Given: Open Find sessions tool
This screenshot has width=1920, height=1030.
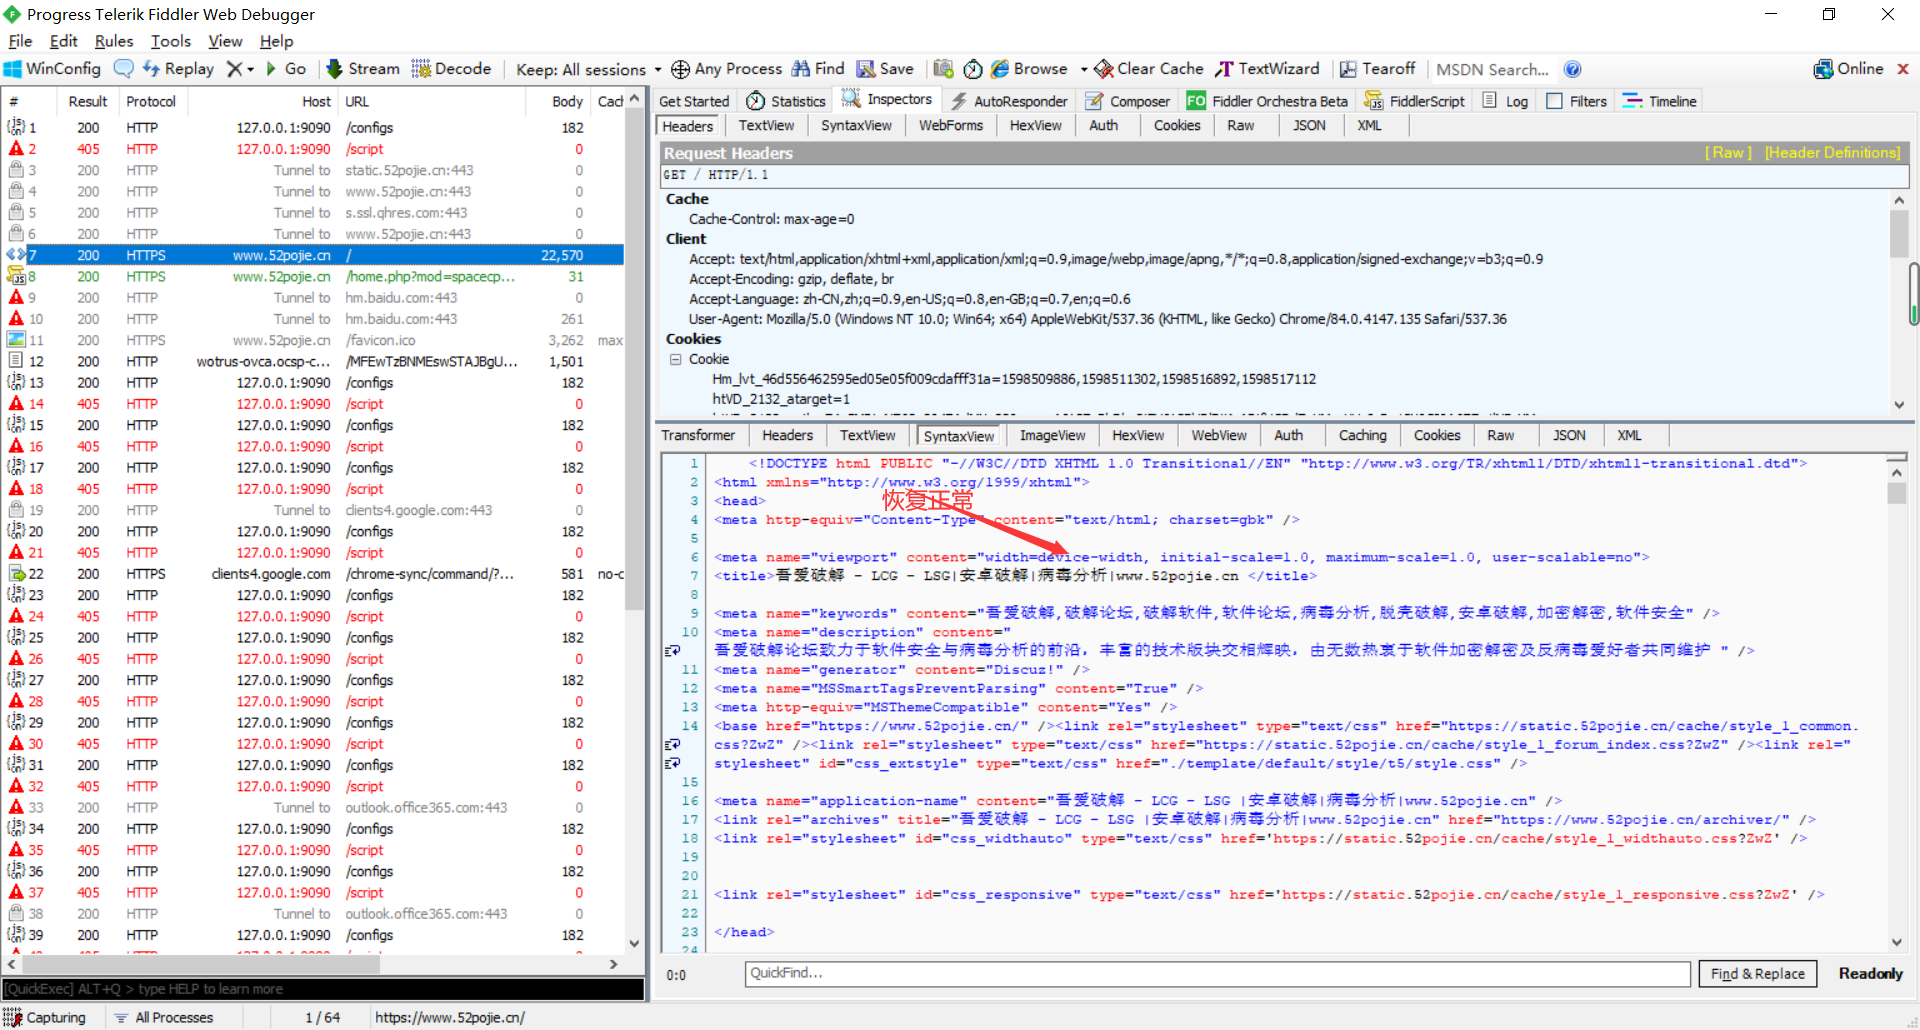Looking at the screenshot, I should pos(818,69).
